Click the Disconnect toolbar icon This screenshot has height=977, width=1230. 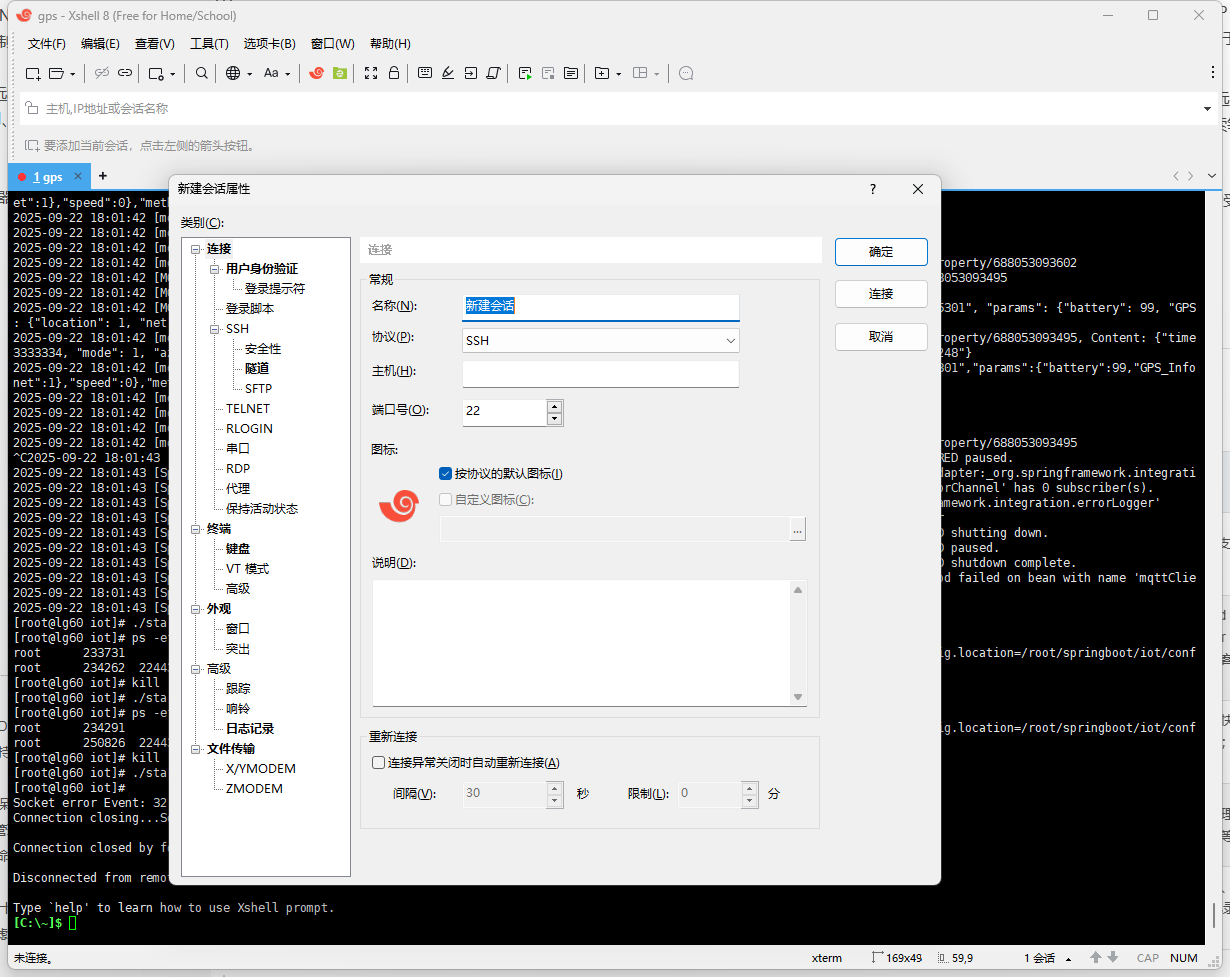click(x=102, y=73)
